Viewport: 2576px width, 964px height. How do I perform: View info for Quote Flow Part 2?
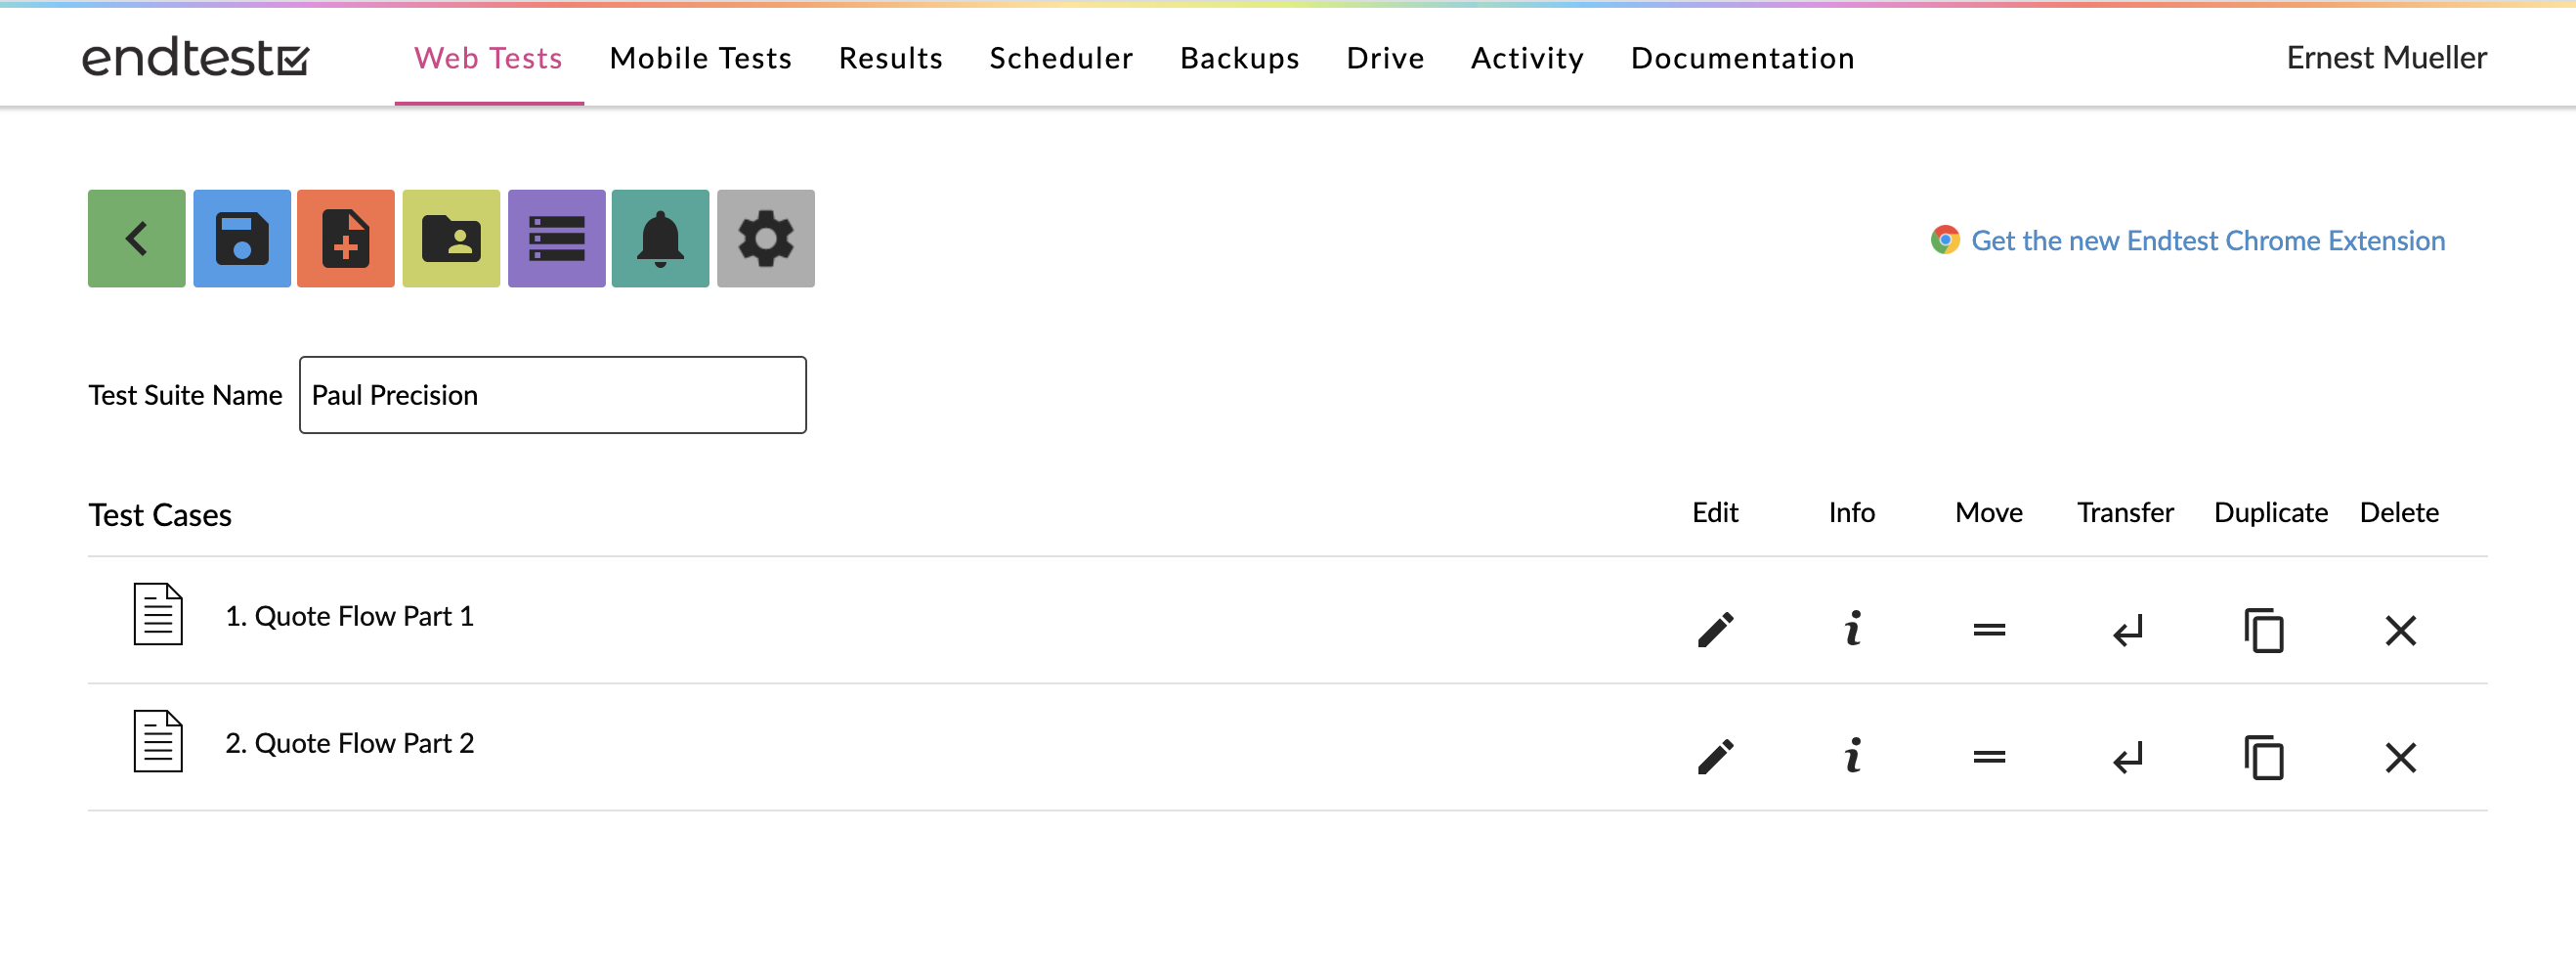1852,757
